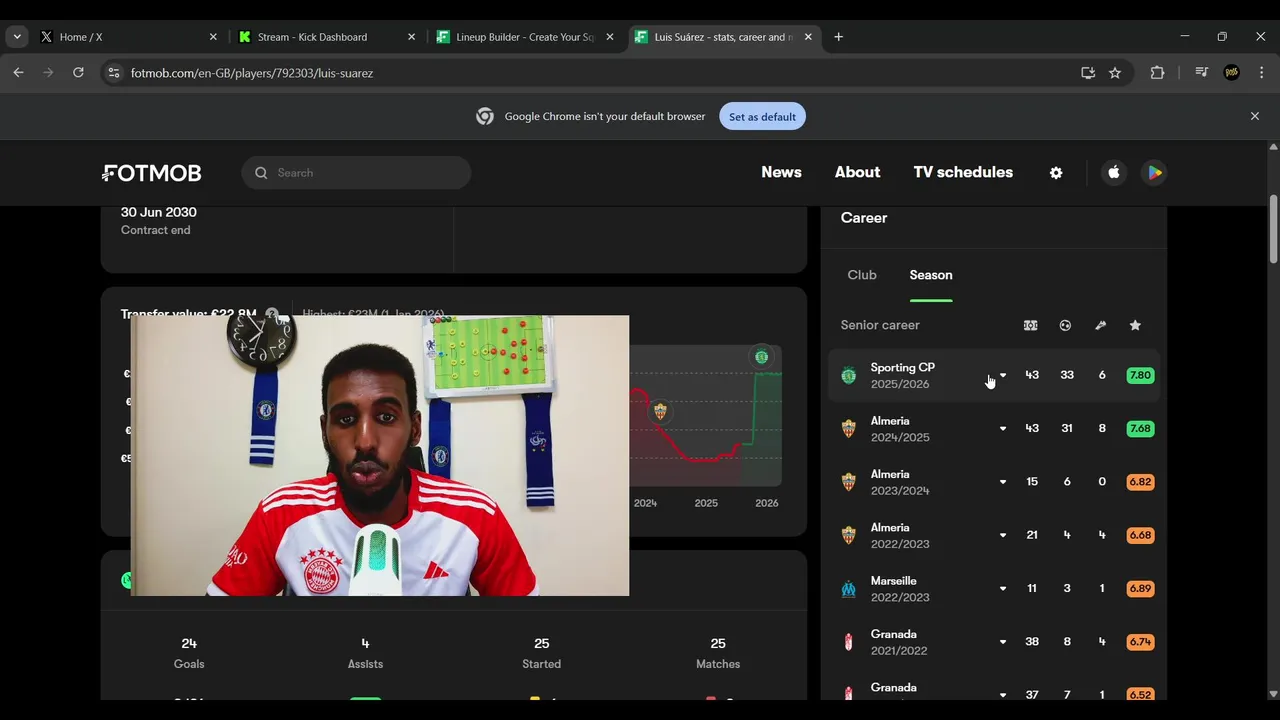The width and height of the screenshot is (1280, 720).
Task: Expand Almeria 2022/2023 season row
Action: [1003, 535]
